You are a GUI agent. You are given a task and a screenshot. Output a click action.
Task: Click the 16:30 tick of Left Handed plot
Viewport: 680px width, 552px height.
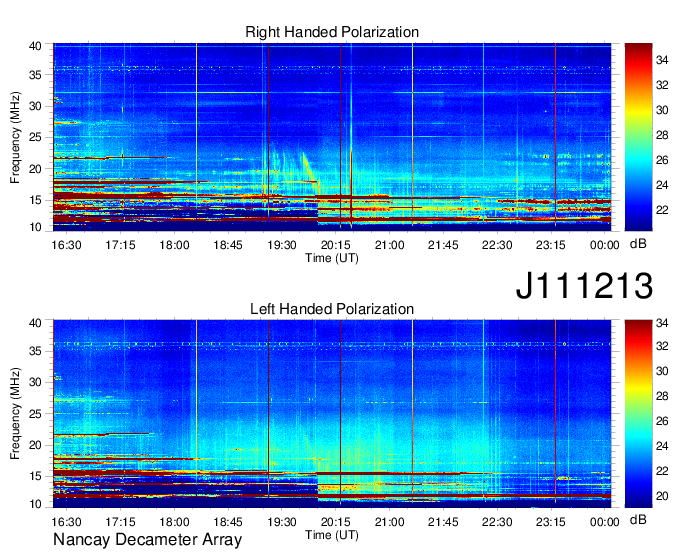pos(66,522)
